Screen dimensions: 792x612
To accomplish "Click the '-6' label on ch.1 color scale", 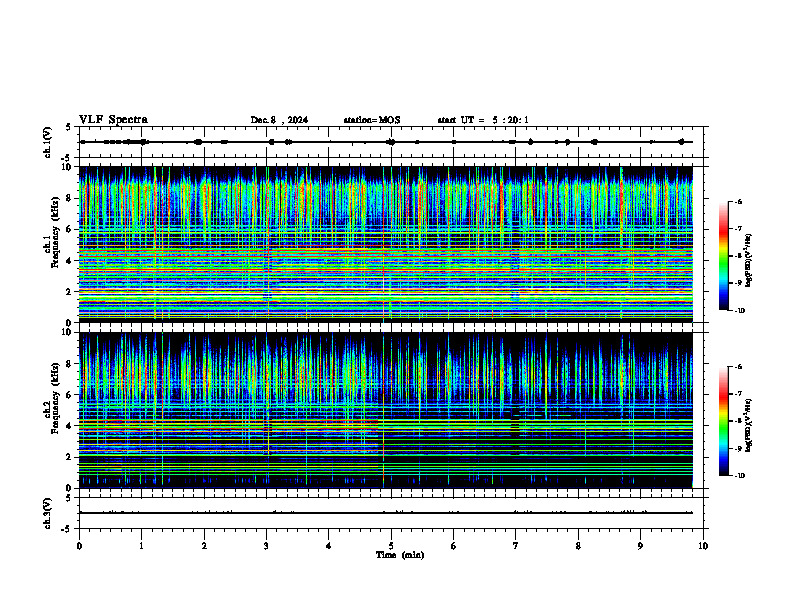I will coord(738,201).
